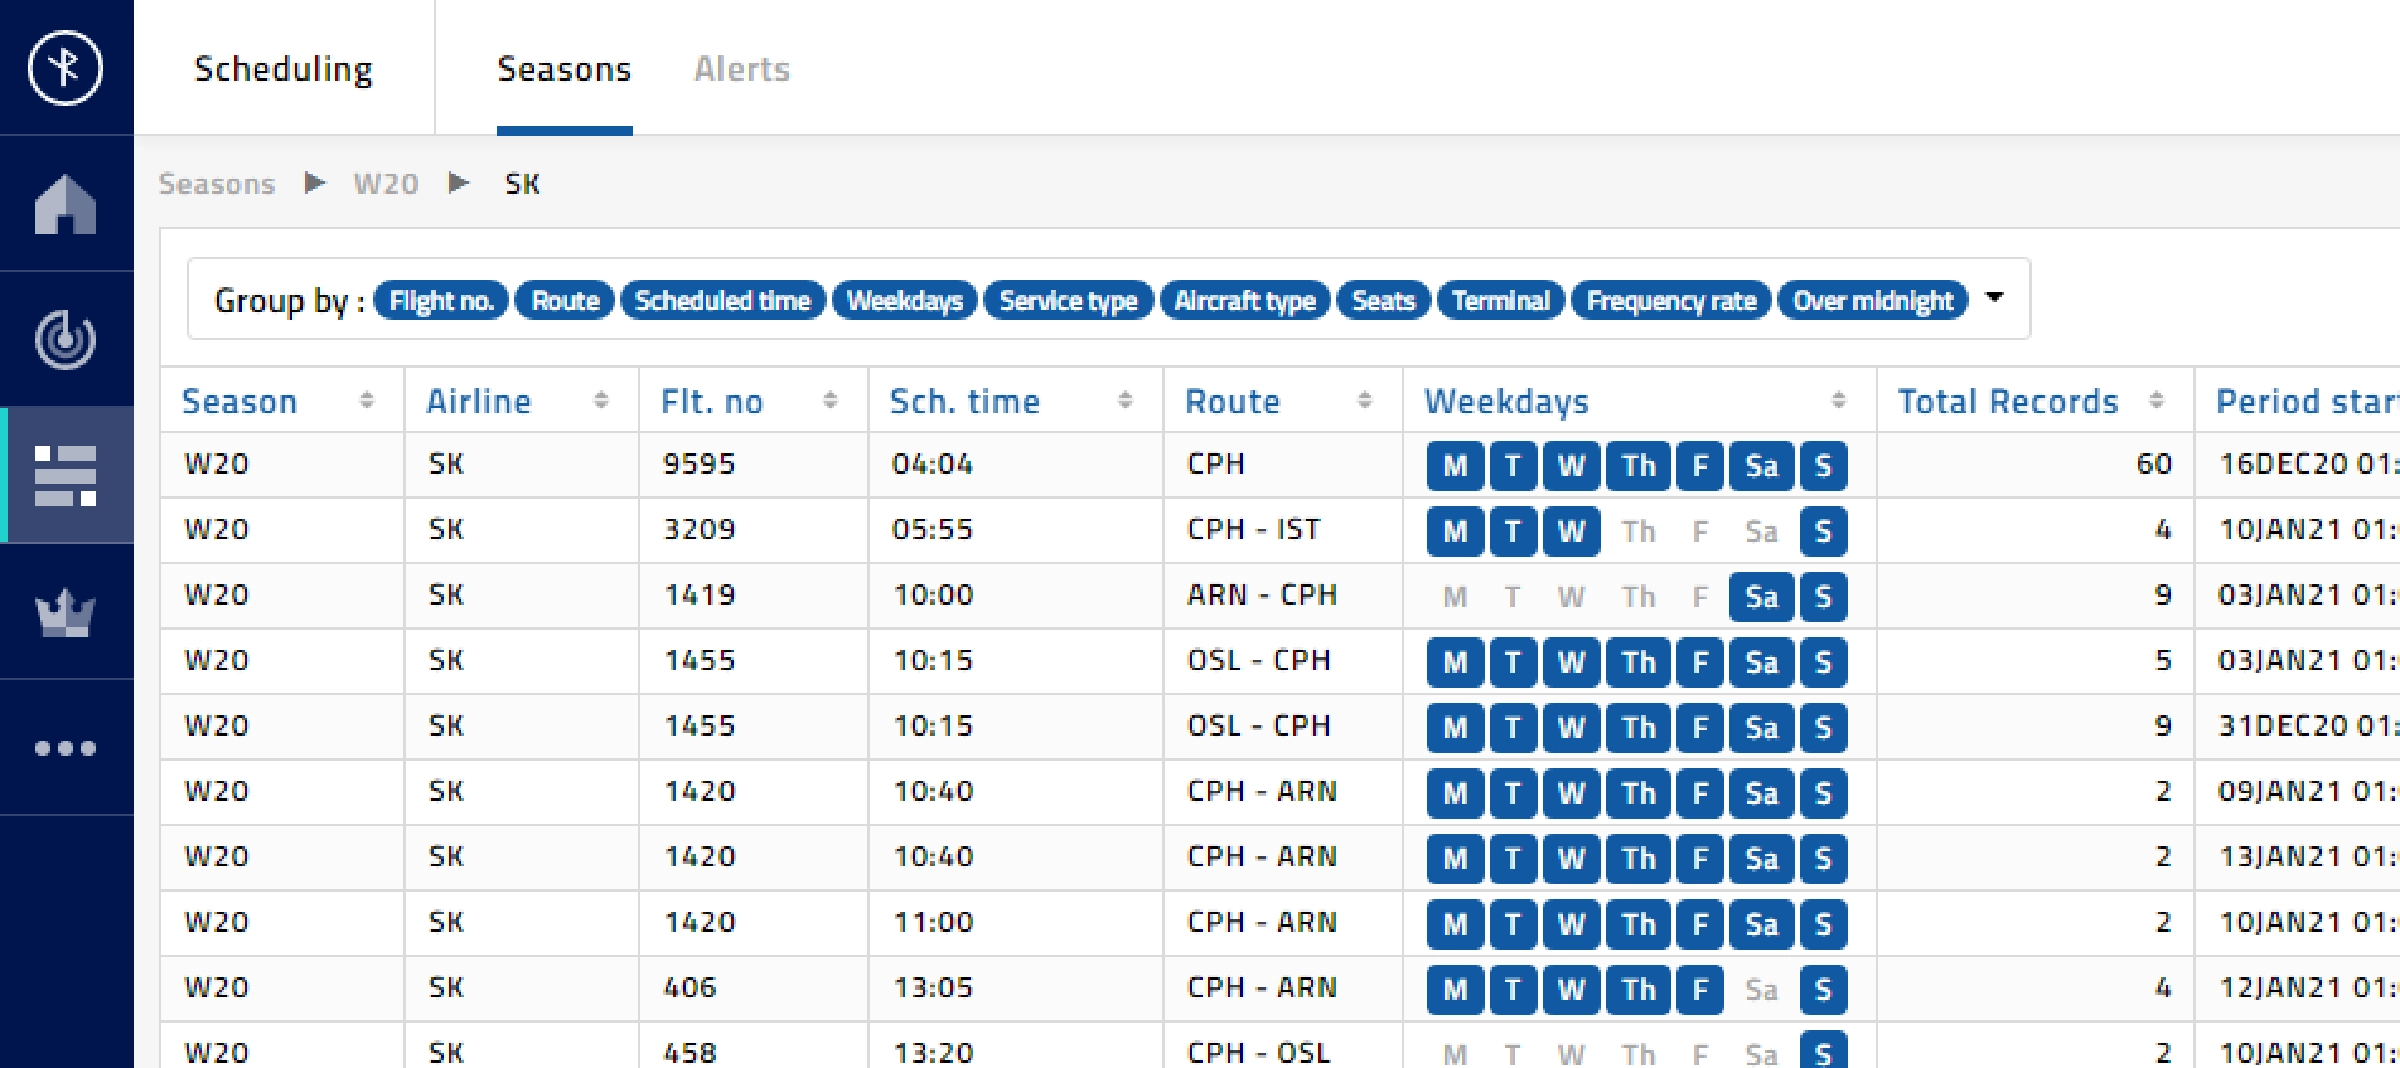Click the app logo in sidebar
The image size is (2400, 1068).
[x=65, y=68]
